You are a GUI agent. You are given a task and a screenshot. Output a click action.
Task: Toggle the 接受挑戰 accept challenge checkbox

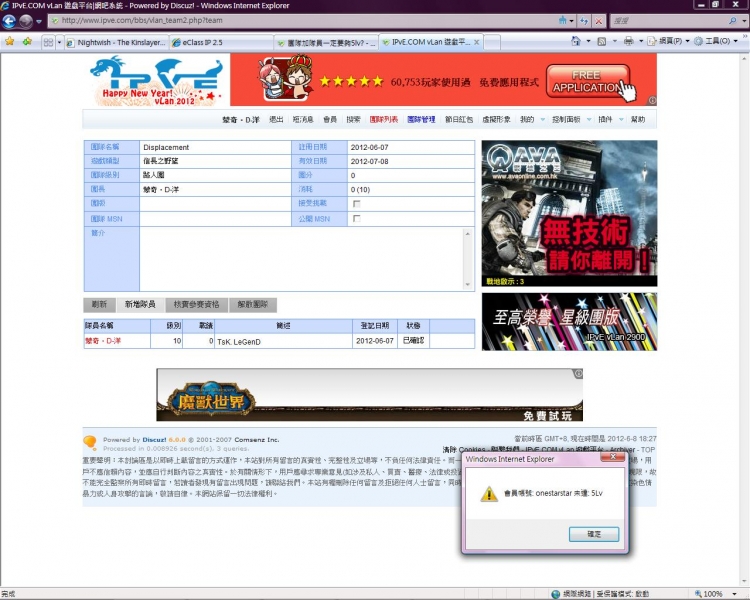pyautogui.click(x=356, y=204)
